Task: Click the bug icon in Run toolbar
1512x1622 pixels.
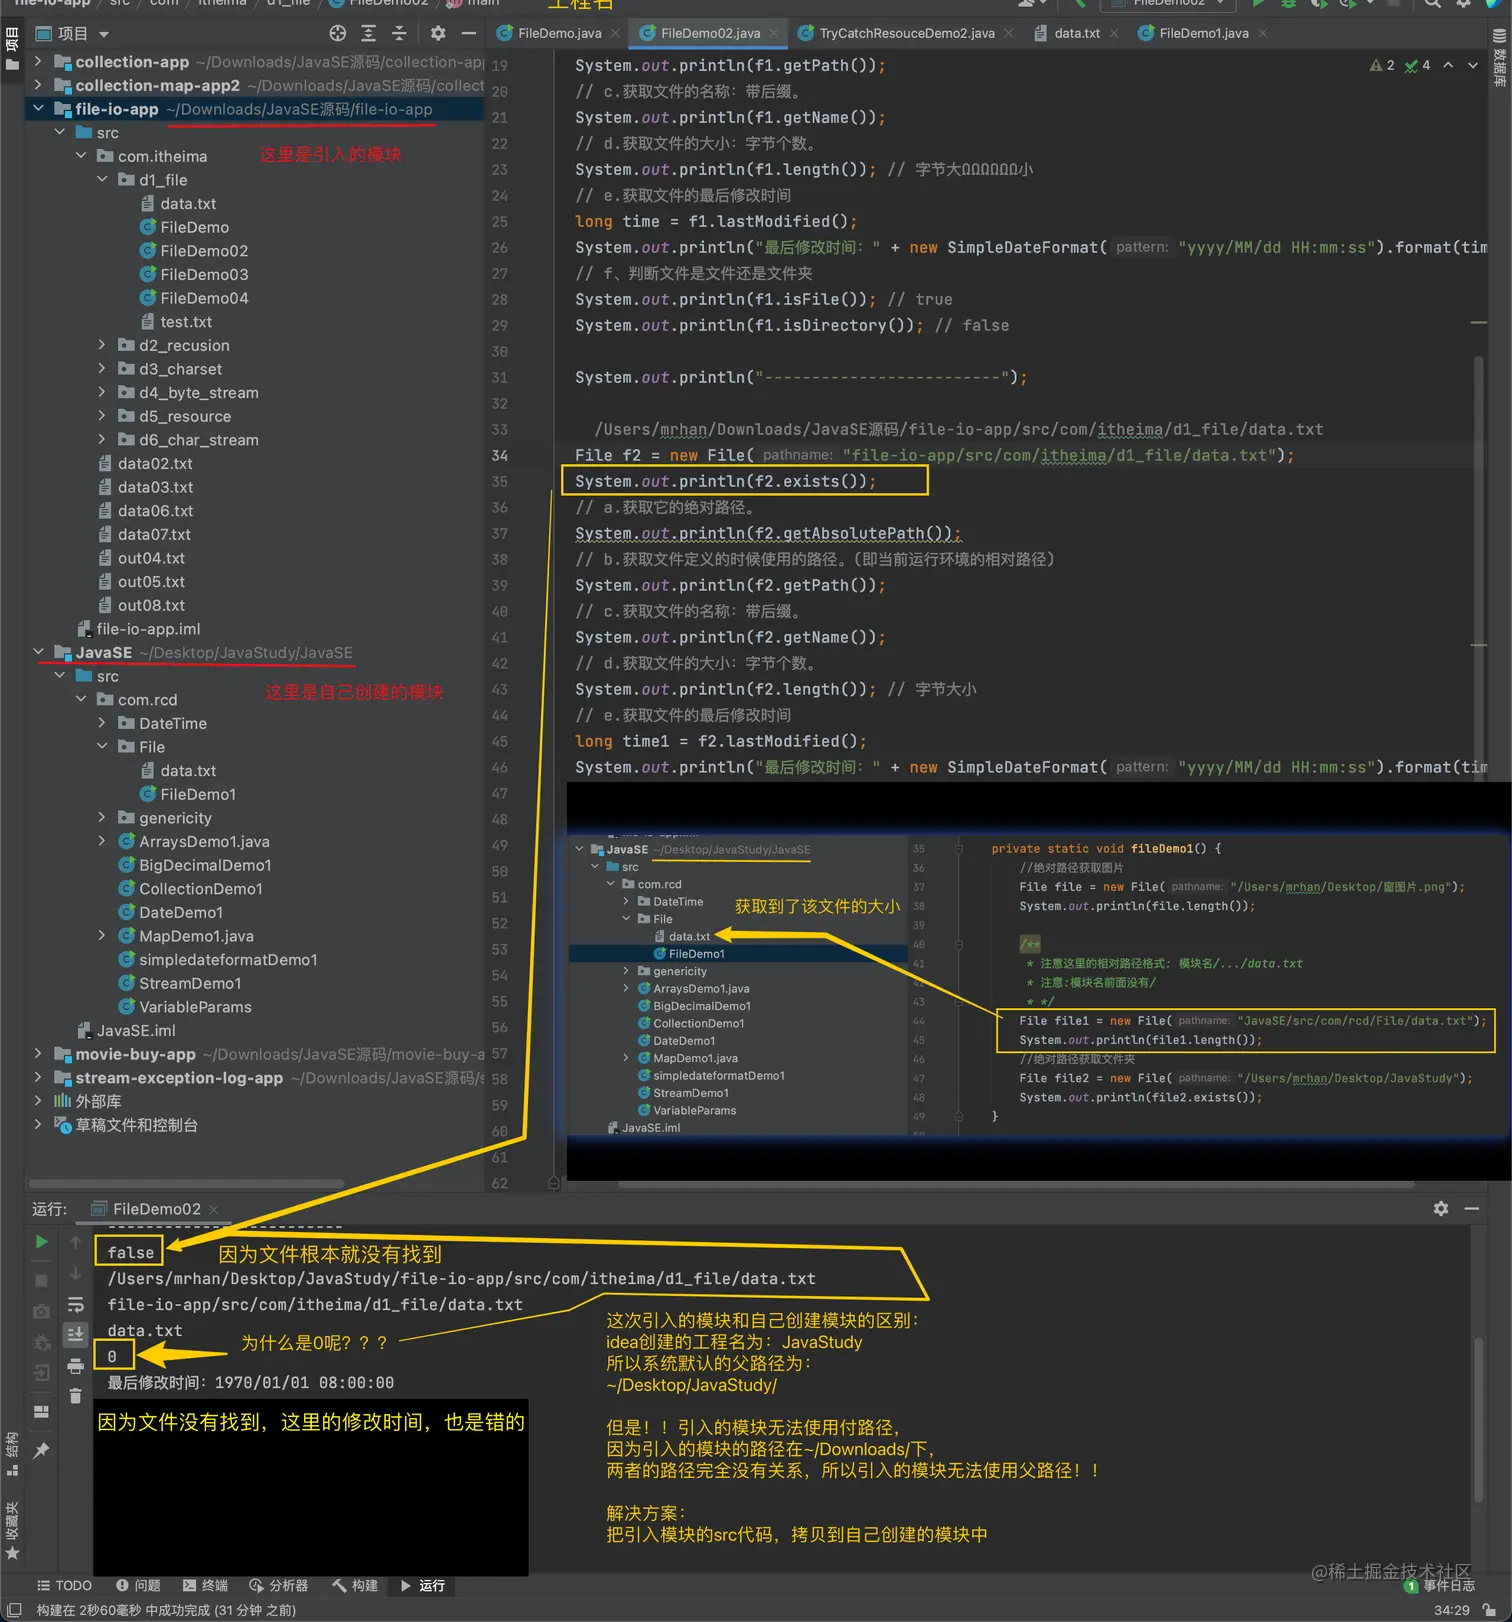Action: click(x=41, y=1342)
